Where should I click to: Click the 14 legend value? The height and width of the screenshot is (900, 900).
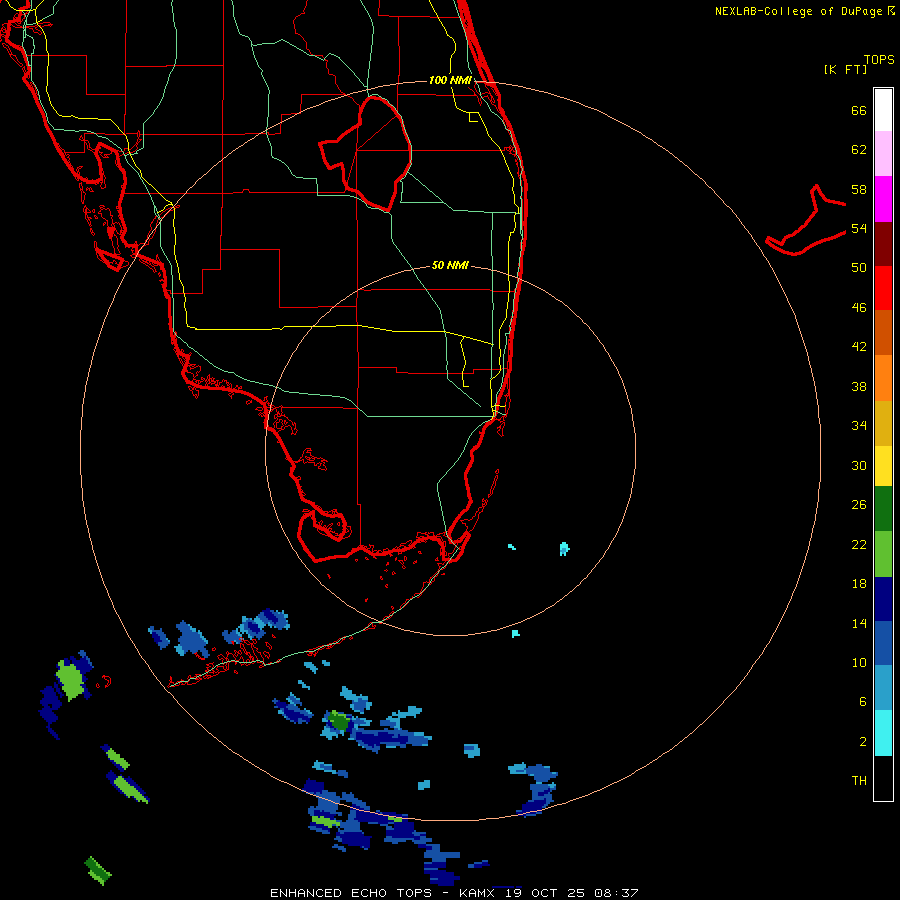tap(859, 623)
